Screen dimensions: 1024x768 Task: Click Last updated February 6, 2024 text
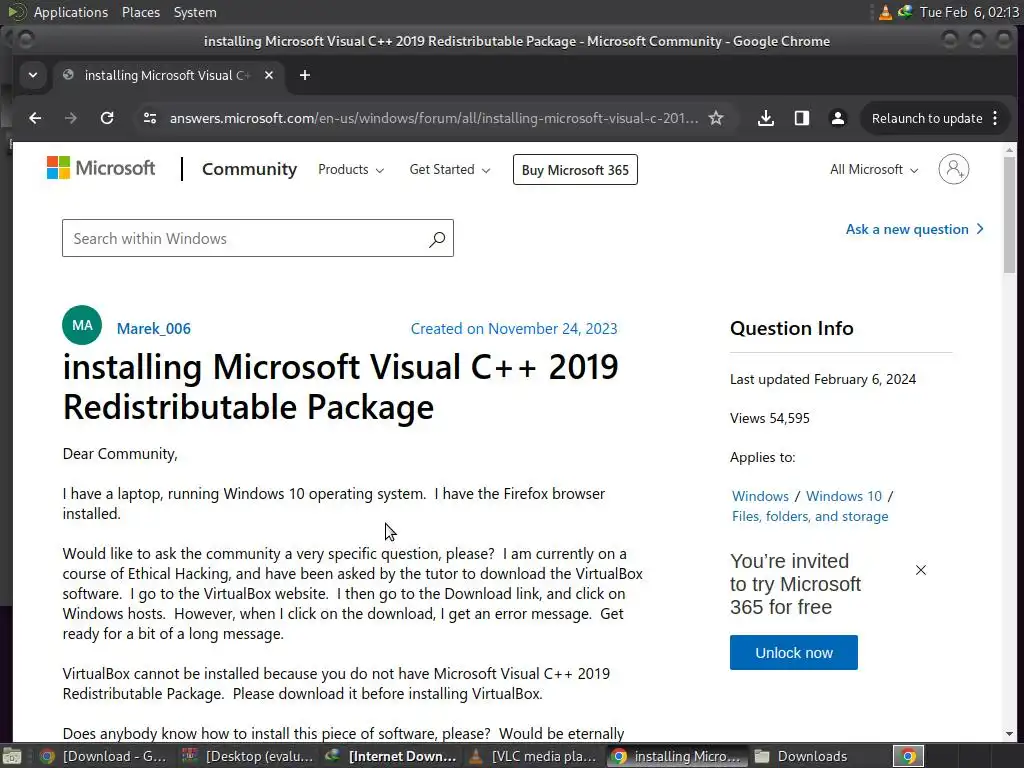click(x=823, y=379)
